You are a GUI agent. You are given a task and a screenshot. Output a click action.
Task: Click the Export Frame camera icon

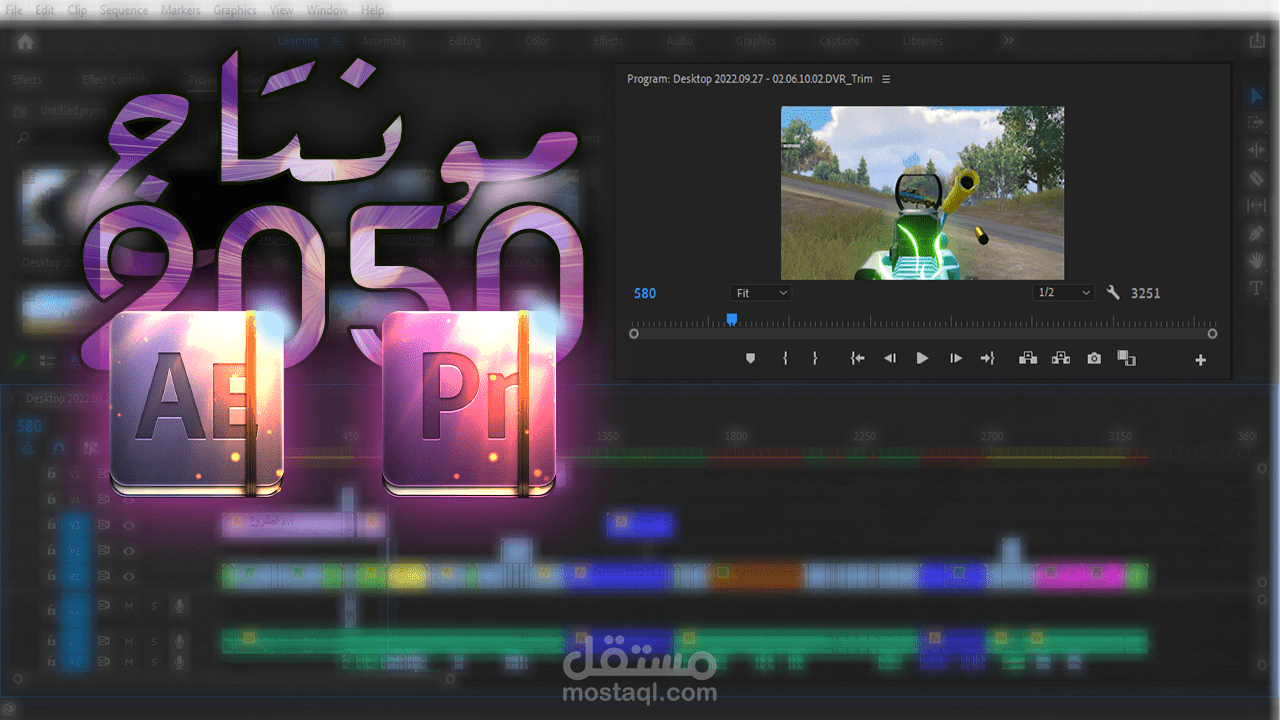pyautogui.click(x=1094, y=358)
